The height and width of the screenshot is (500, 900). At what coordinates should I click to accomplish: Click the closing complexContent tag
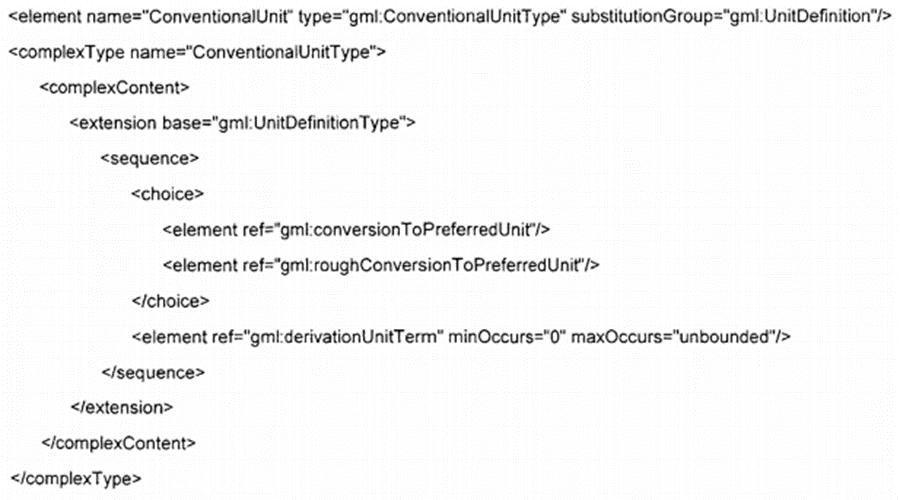pyautogui.click(x=119, y=443)
